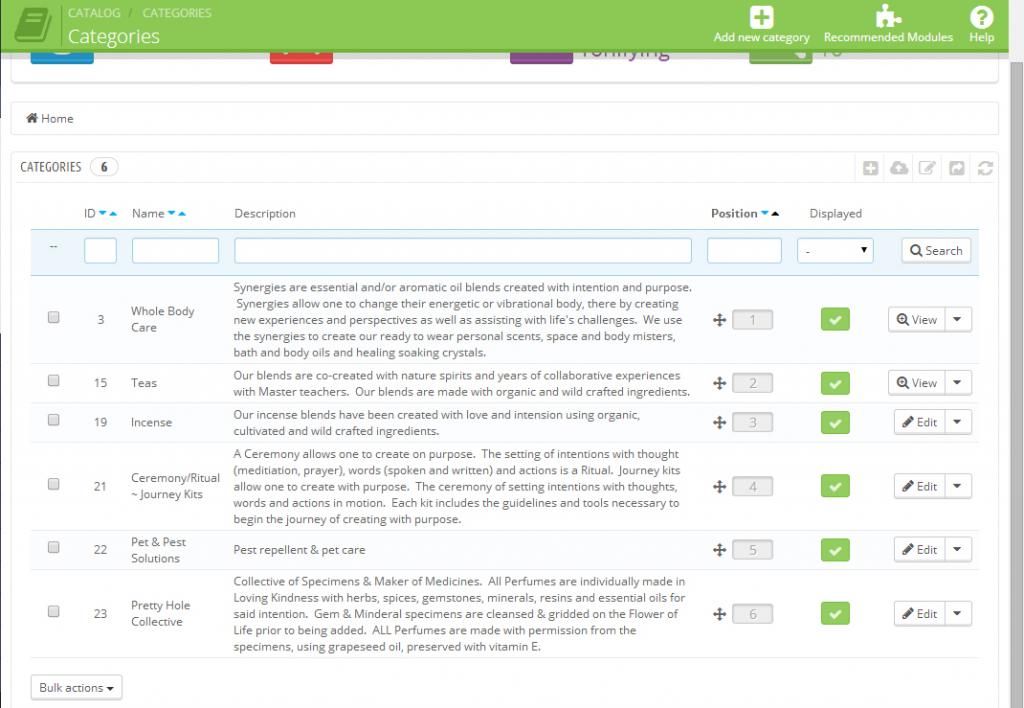Viewport: 1024px width, 708px height.
Task: Click the small plus icon in Categories panel header
Action: (871, 168)
